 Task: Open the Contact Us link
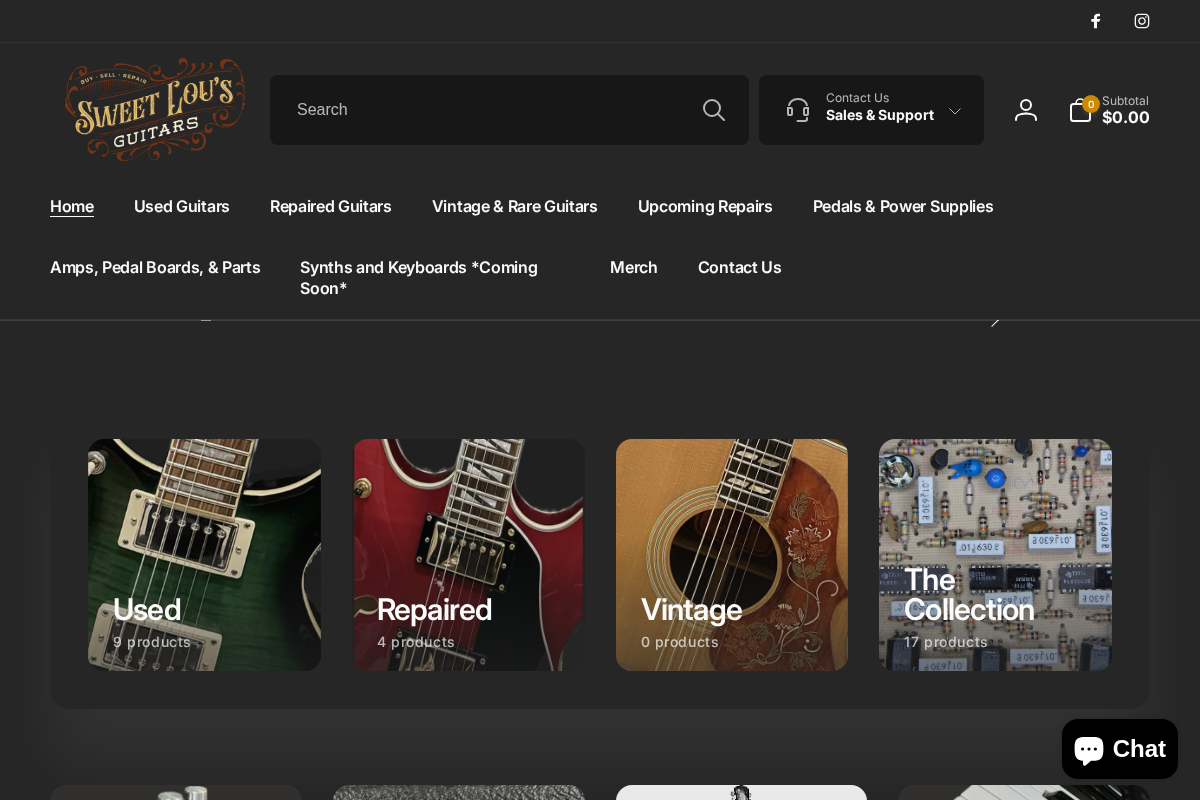739,267
